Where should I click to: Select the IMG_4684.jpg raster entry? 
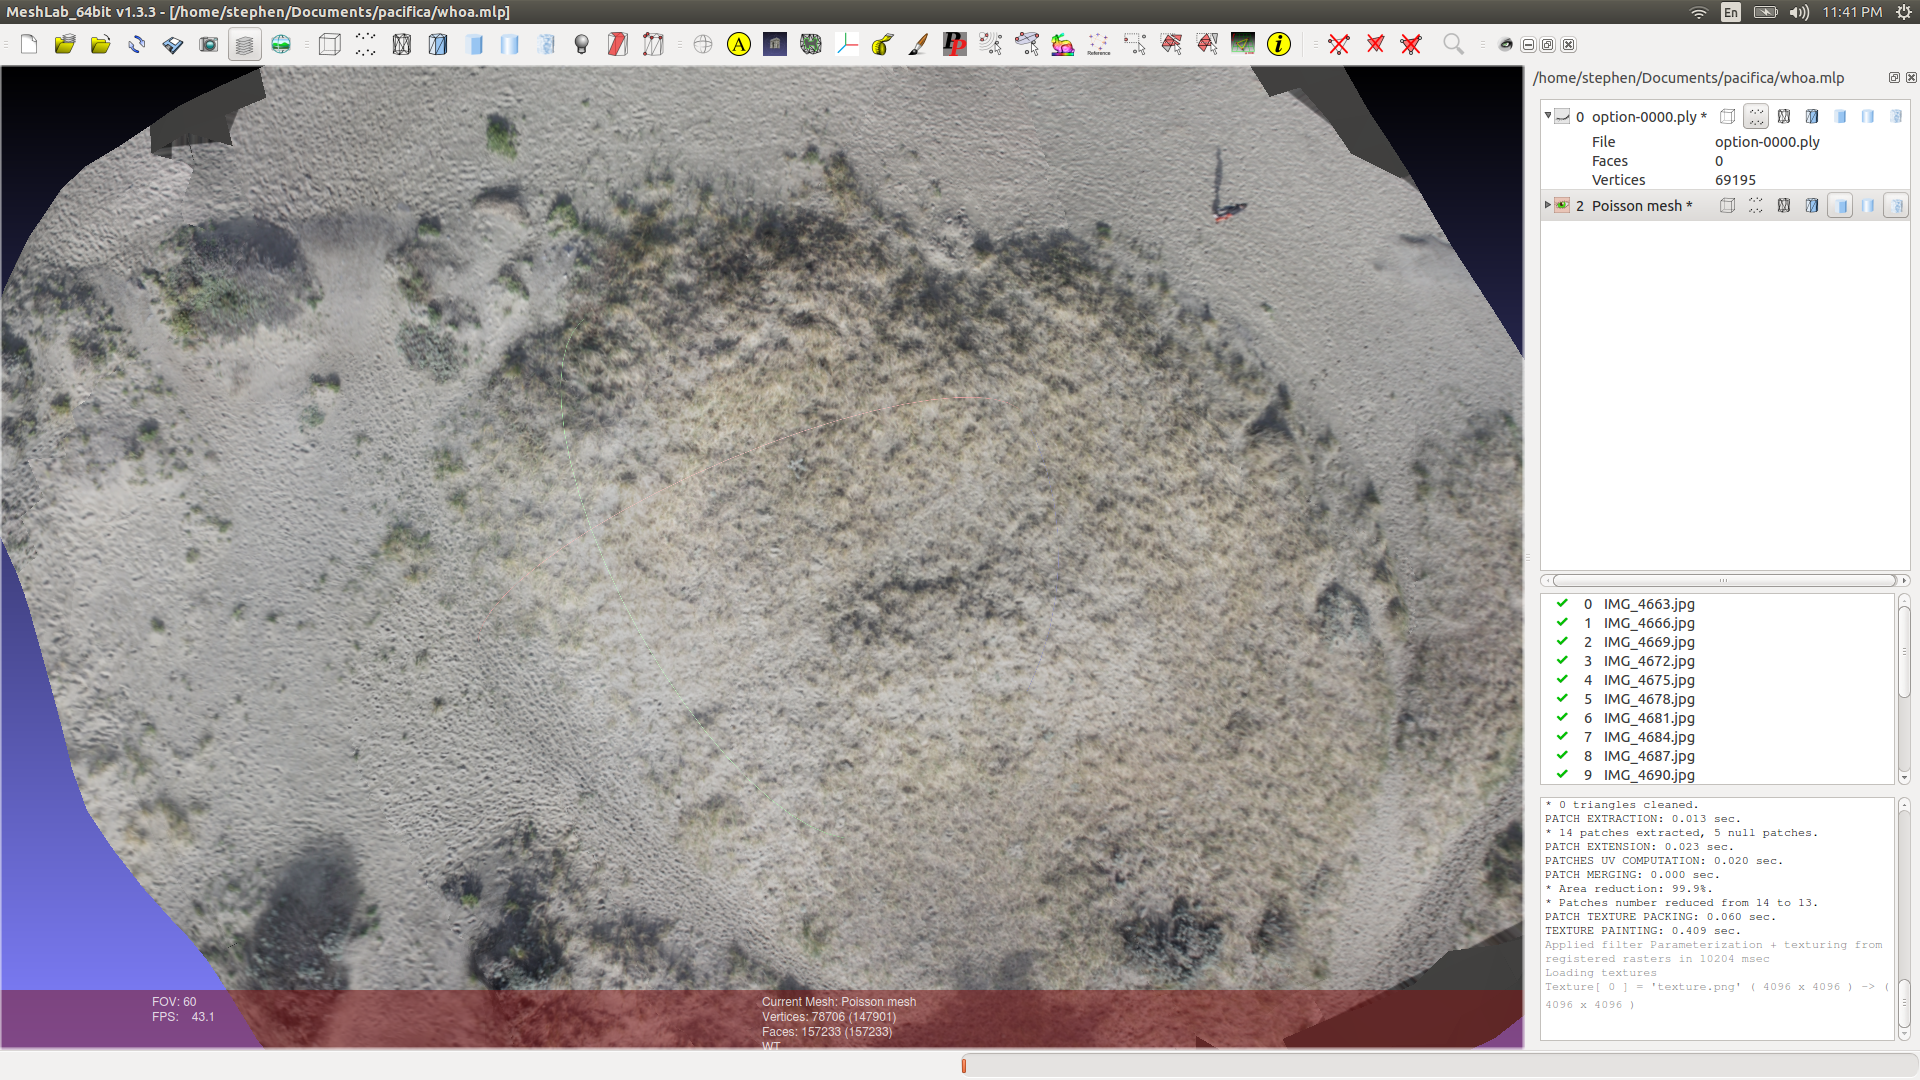pyautogui.click(x=1649, y=737)
